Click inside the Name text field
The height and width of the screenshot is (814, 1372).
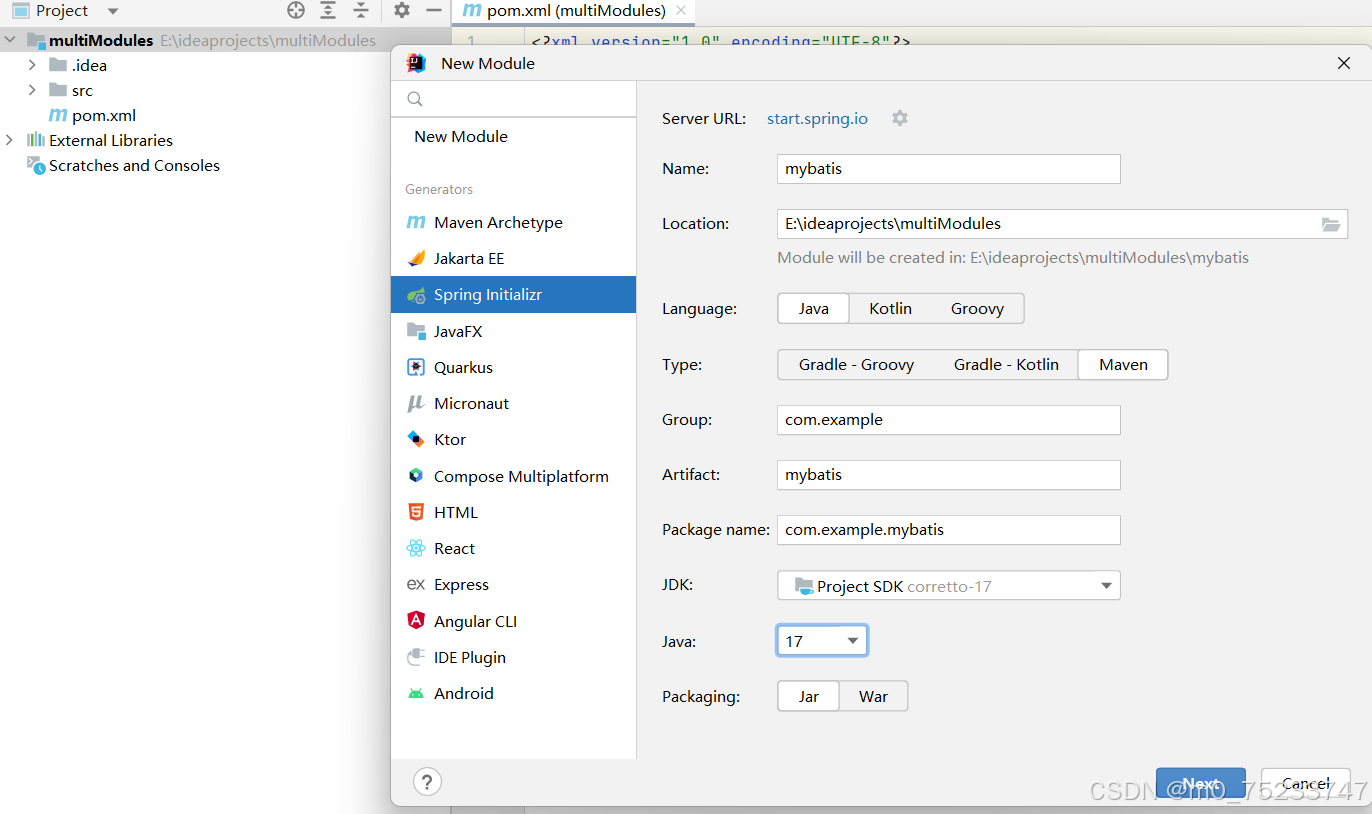coord(948,168)
